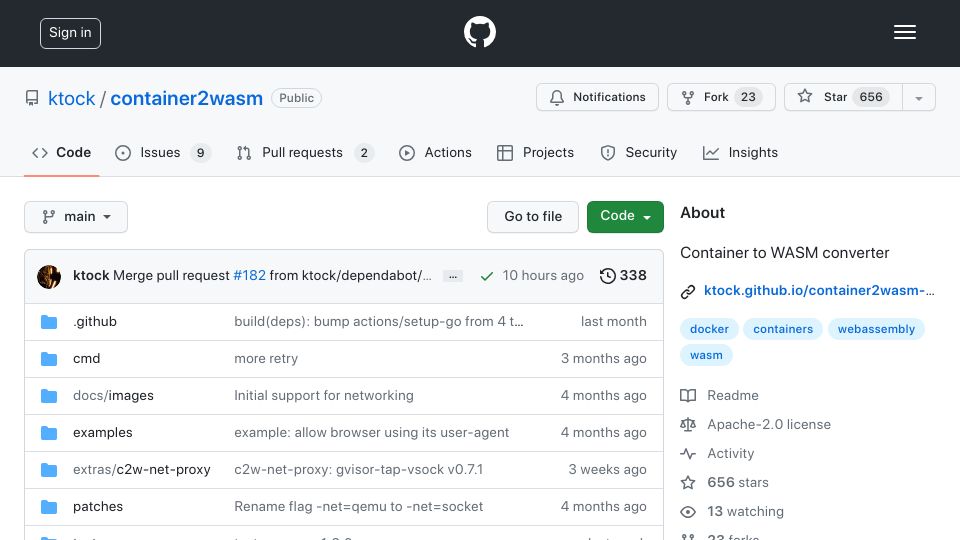Click the scales icon next to Apache-2.0 license
Image resolution: width=960 pixels, height=540 pixels.
pos(688,425)
